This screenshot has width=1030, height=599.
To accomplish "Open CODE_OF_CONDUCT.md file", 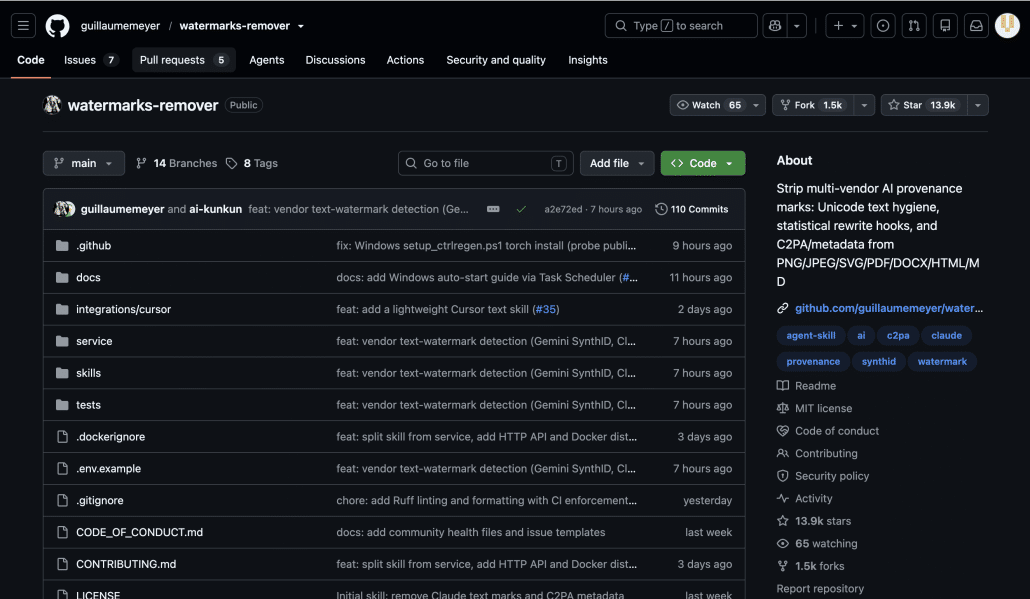I will click(x=139, y=532).
